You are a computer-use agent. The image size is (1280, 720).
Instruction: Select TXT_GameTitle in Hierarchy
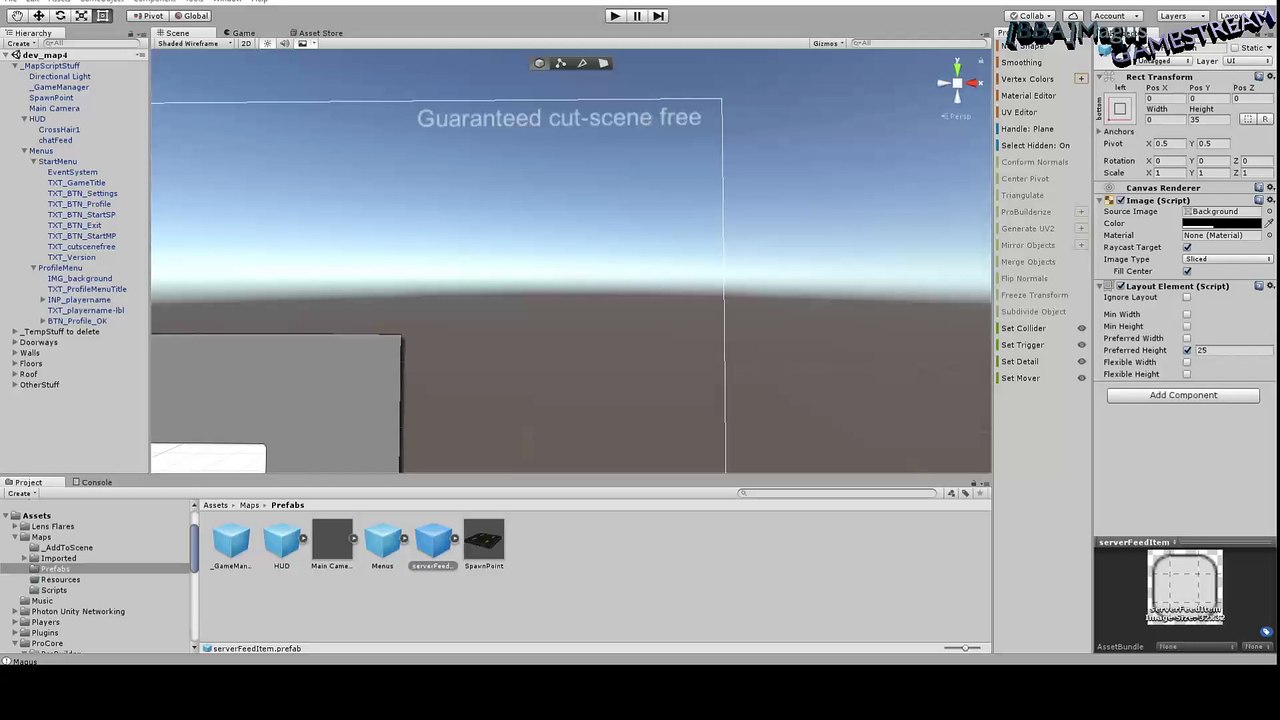pyautogui.click(x=76, y=183)
